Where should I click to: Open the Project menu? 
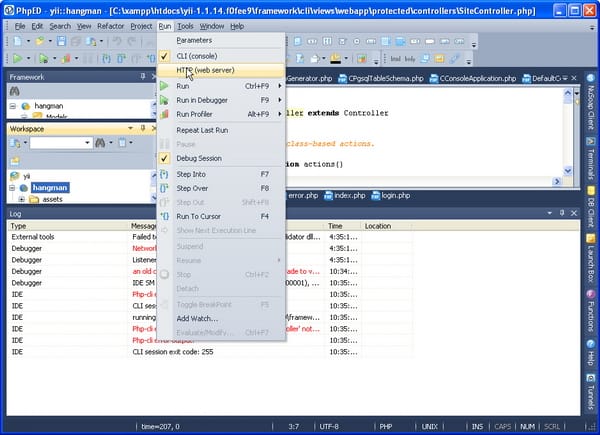pos(141,26)
